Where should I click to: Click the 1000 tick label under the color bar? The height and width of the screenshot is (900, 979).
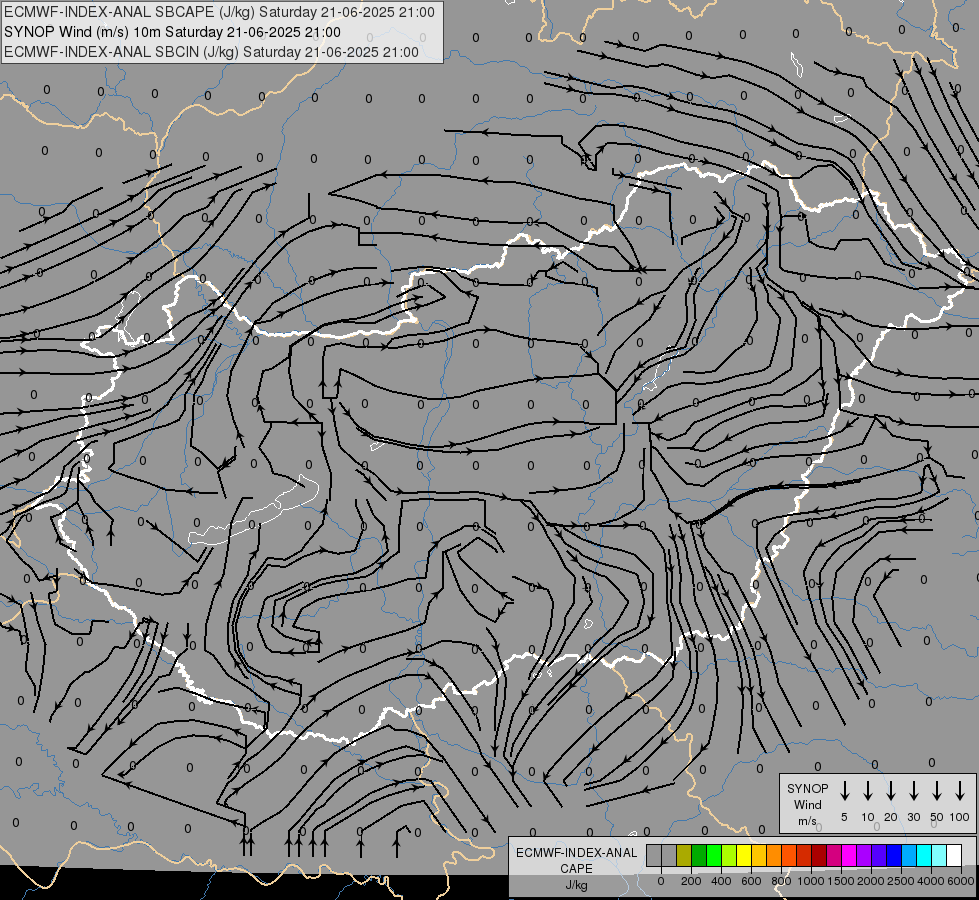[811, 881]
